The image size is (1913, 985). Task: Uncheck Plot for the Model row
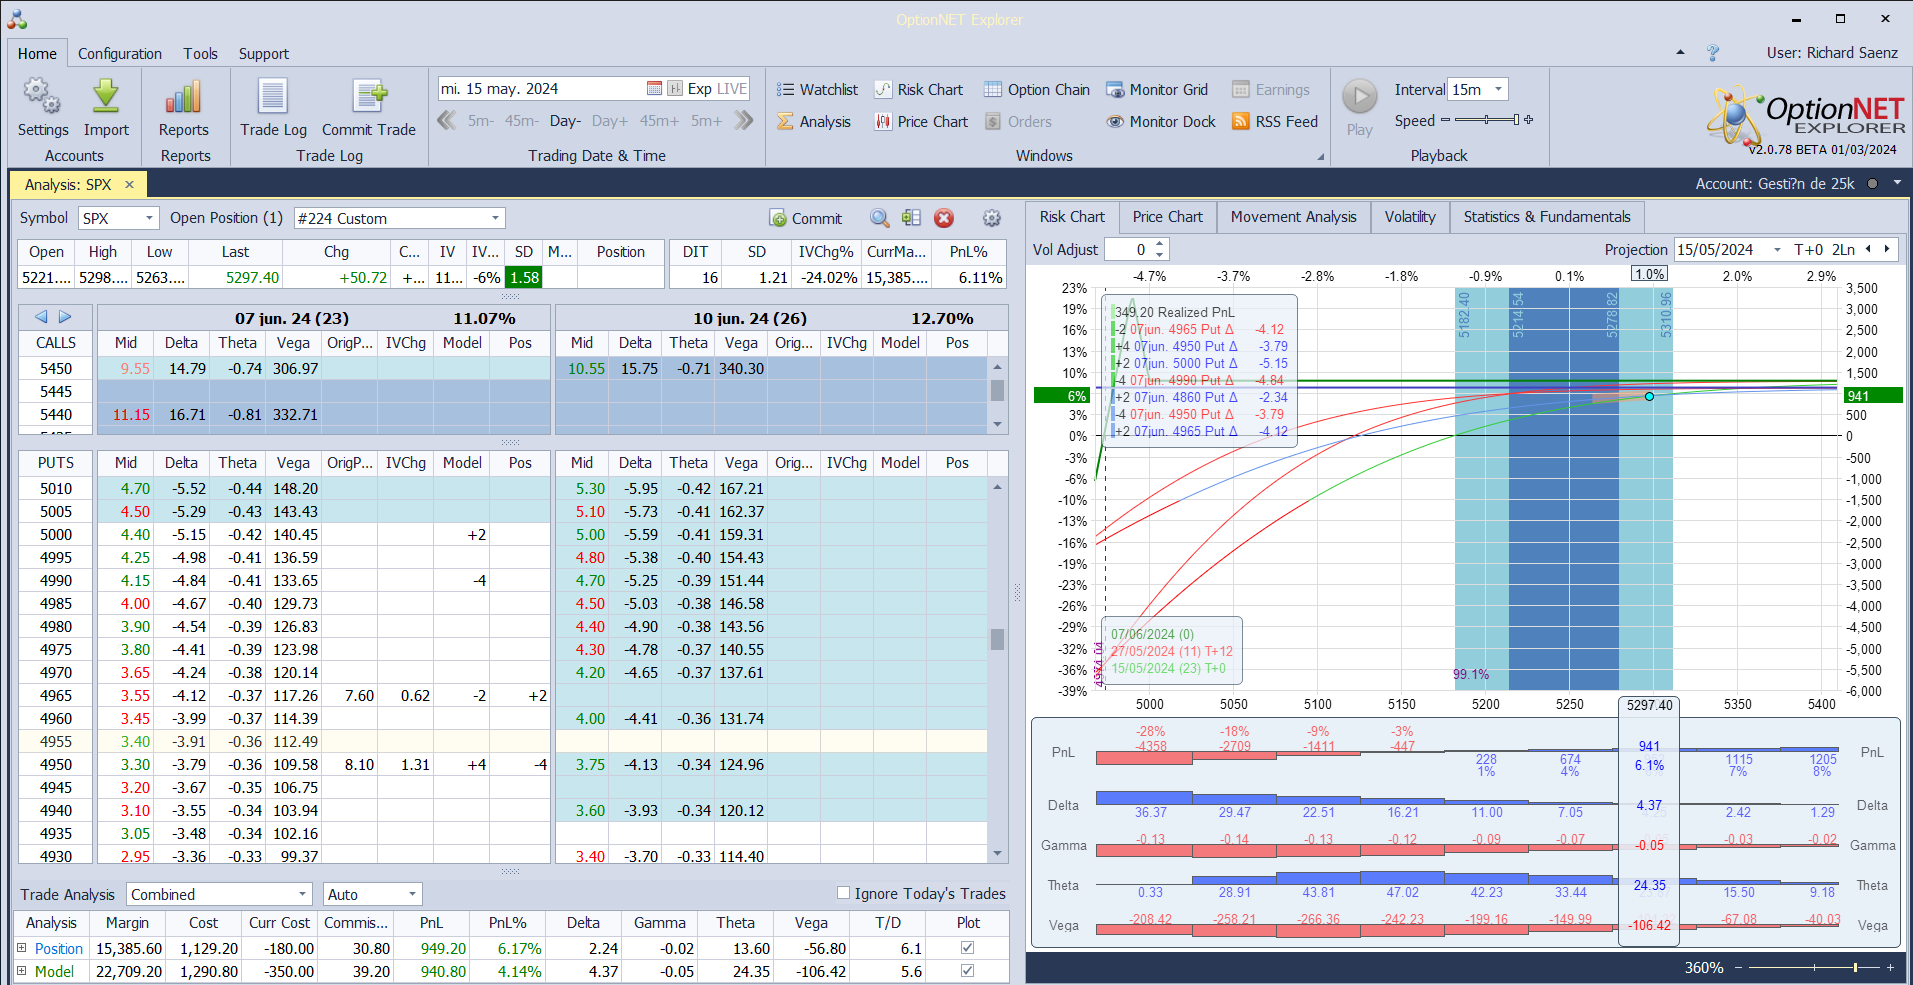[967, 971]
